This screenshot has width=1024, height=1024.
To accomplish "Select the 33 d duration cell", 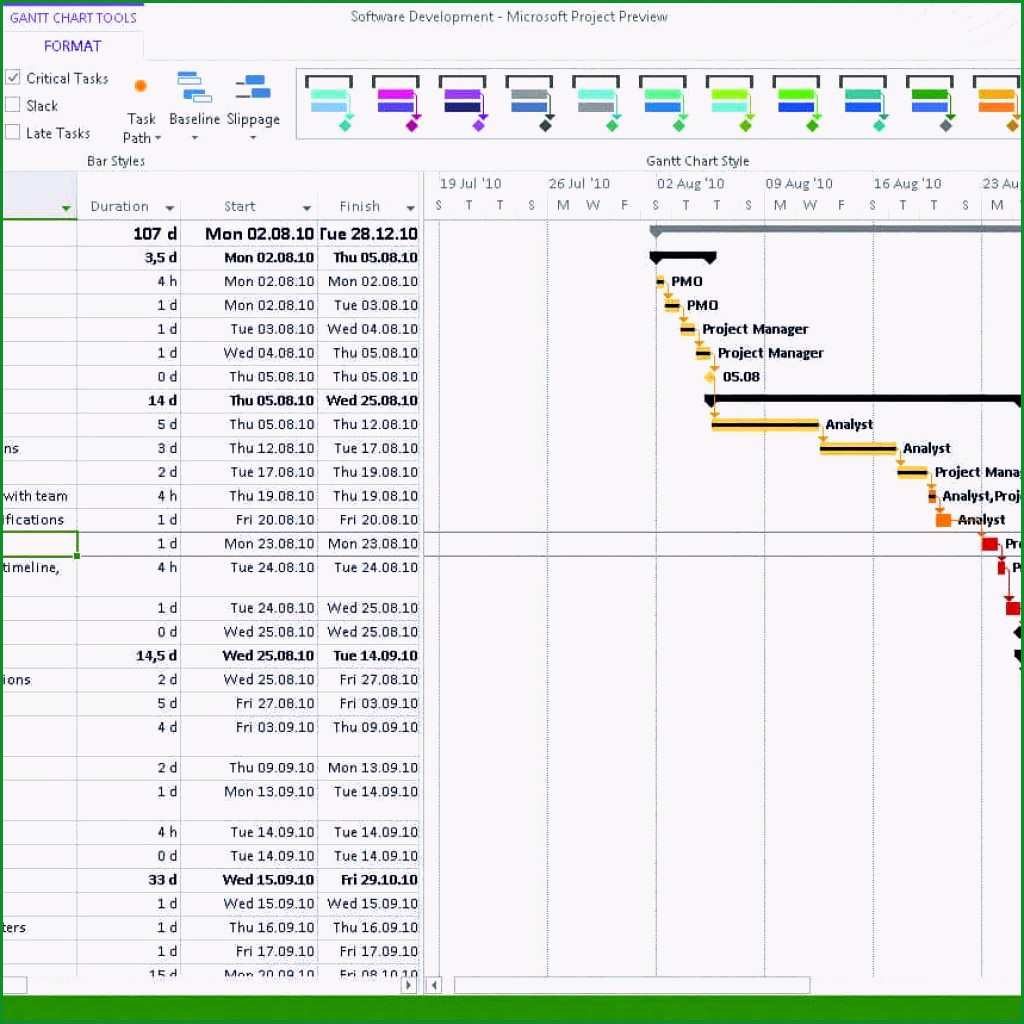I will point(129,880).
